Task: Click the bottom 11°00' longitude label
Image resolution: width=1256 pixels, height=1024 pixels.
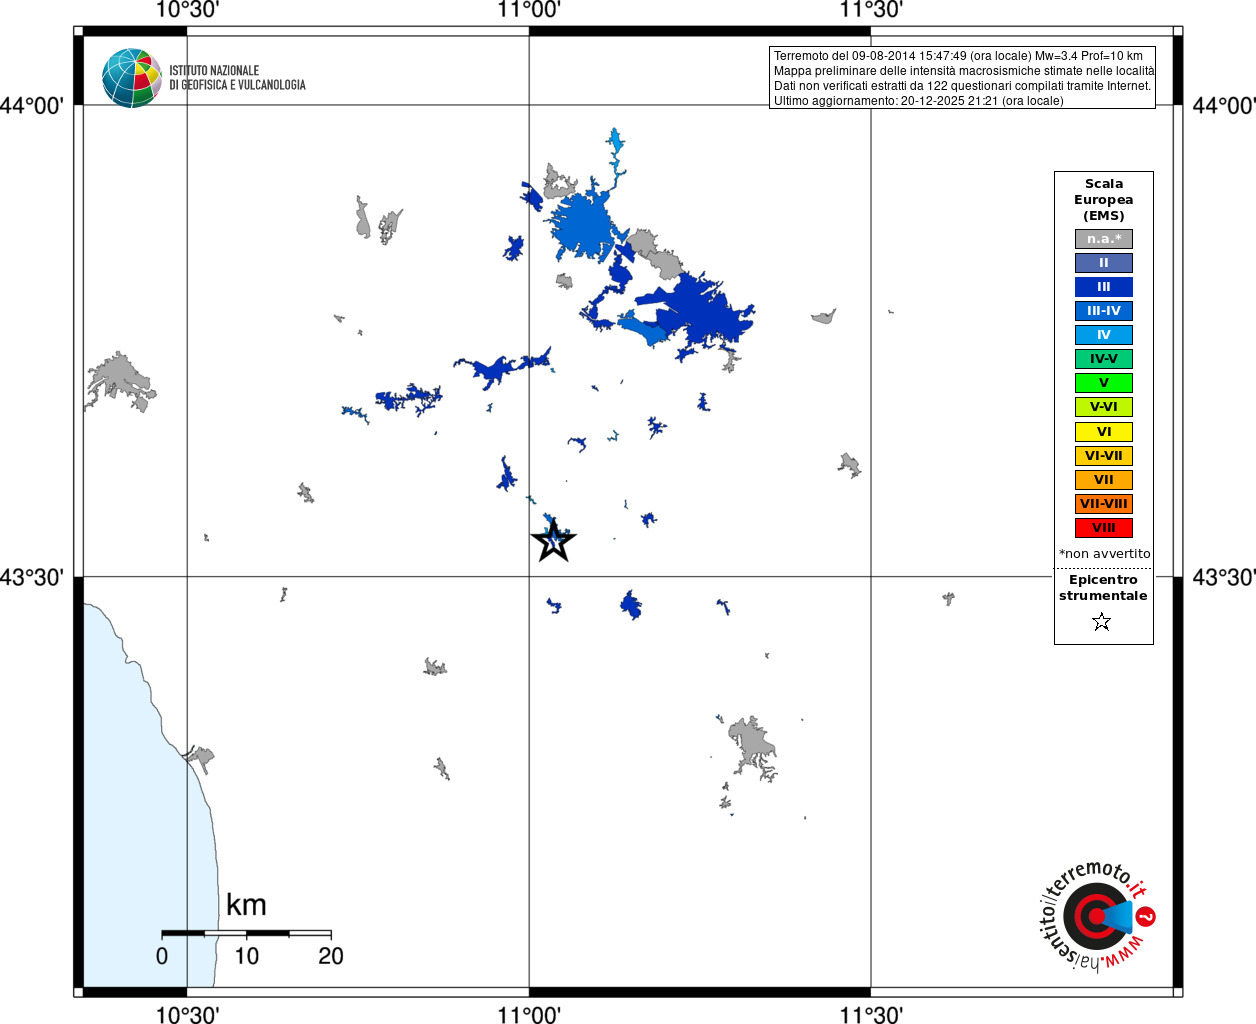Action: click(x=529, y=1014)
